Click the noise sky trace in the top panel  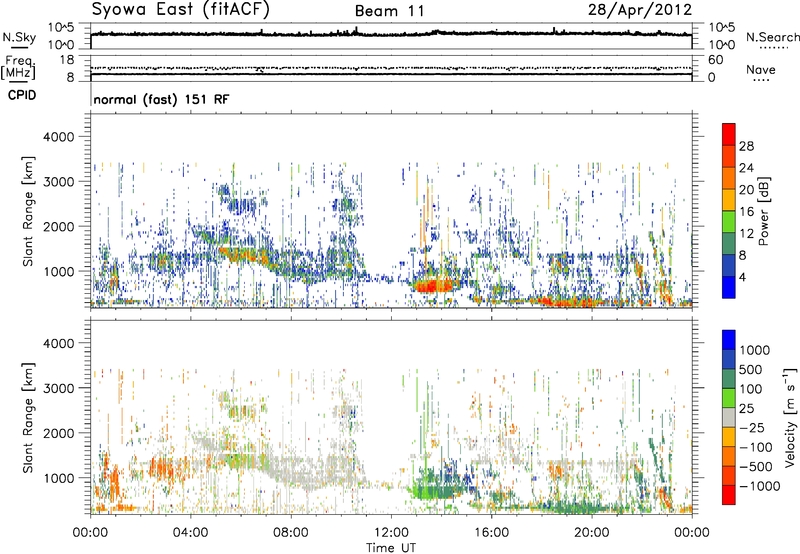(x=391, y=34)
